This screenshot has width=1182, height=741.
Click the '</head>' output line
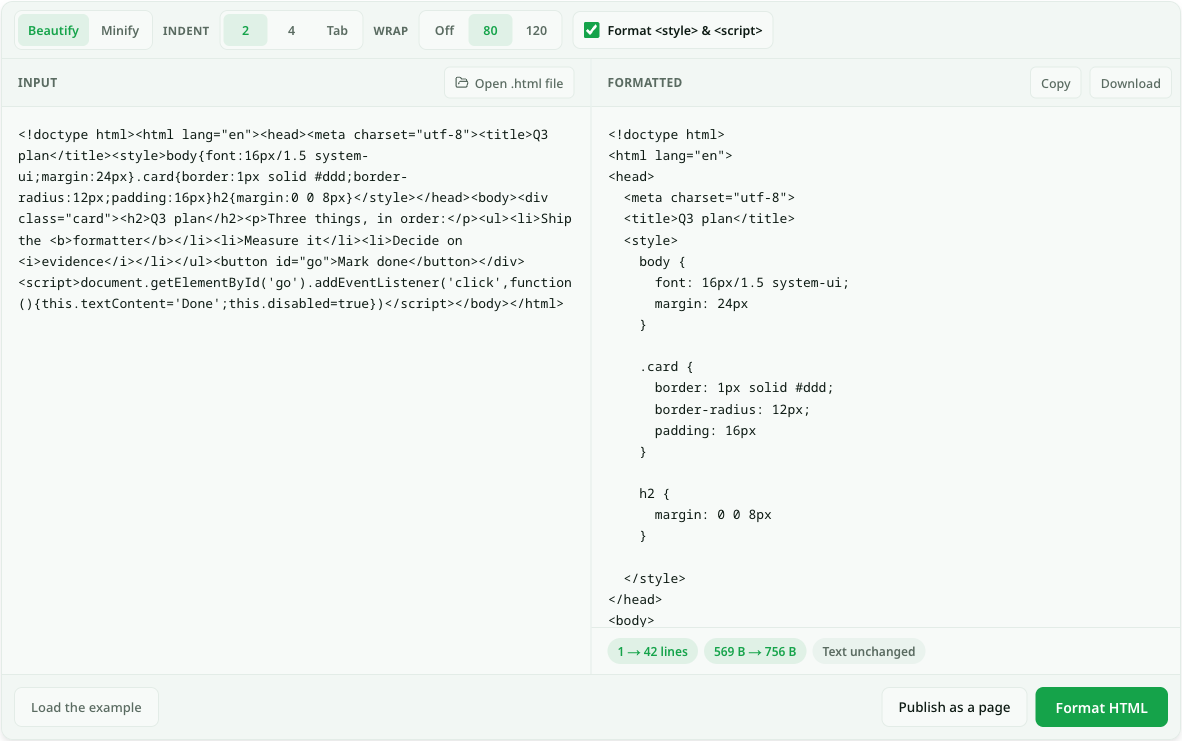pos(635,599)
